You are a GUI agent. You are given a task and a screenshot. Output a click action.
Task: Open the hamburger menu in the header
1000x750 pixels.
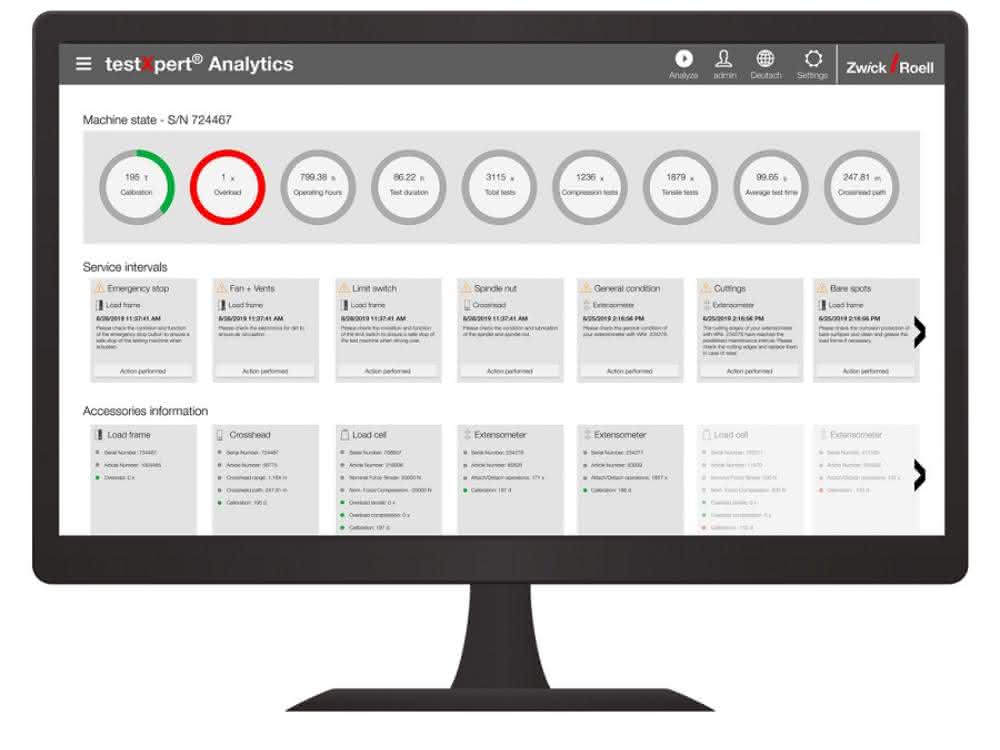84,64
